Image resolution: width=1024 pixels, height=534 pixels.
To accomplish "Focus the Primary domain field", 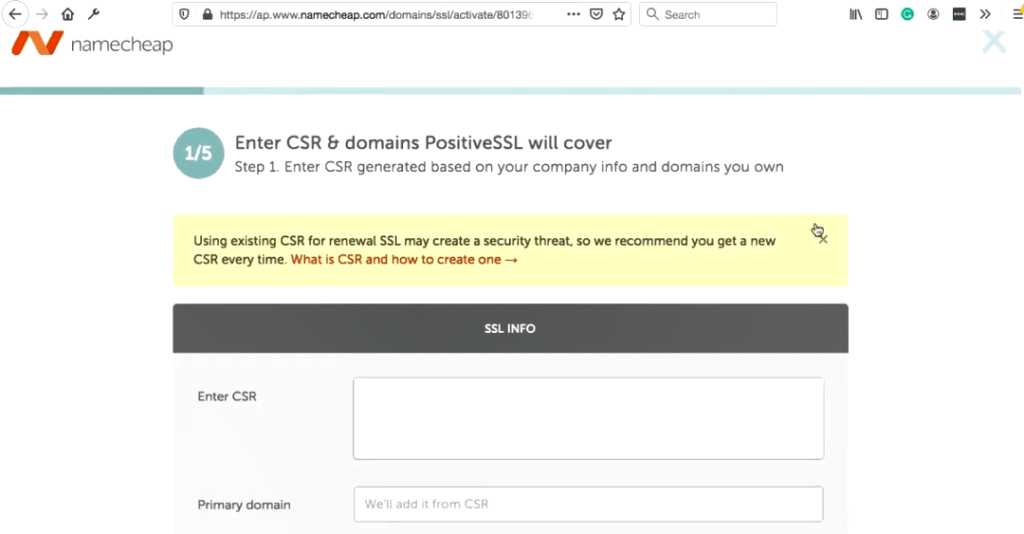I will click(x=588, y=504).
